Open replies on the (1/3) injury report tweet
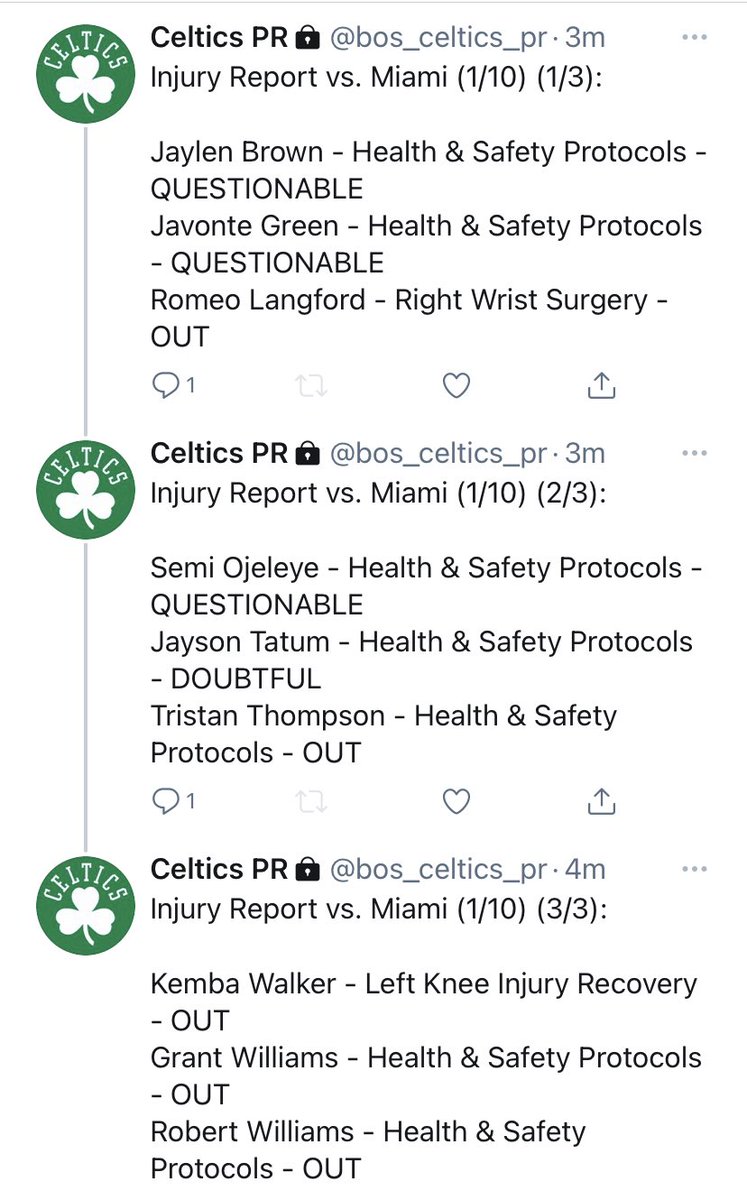Viewport: 747px width, 1200px height. (172, 385)
